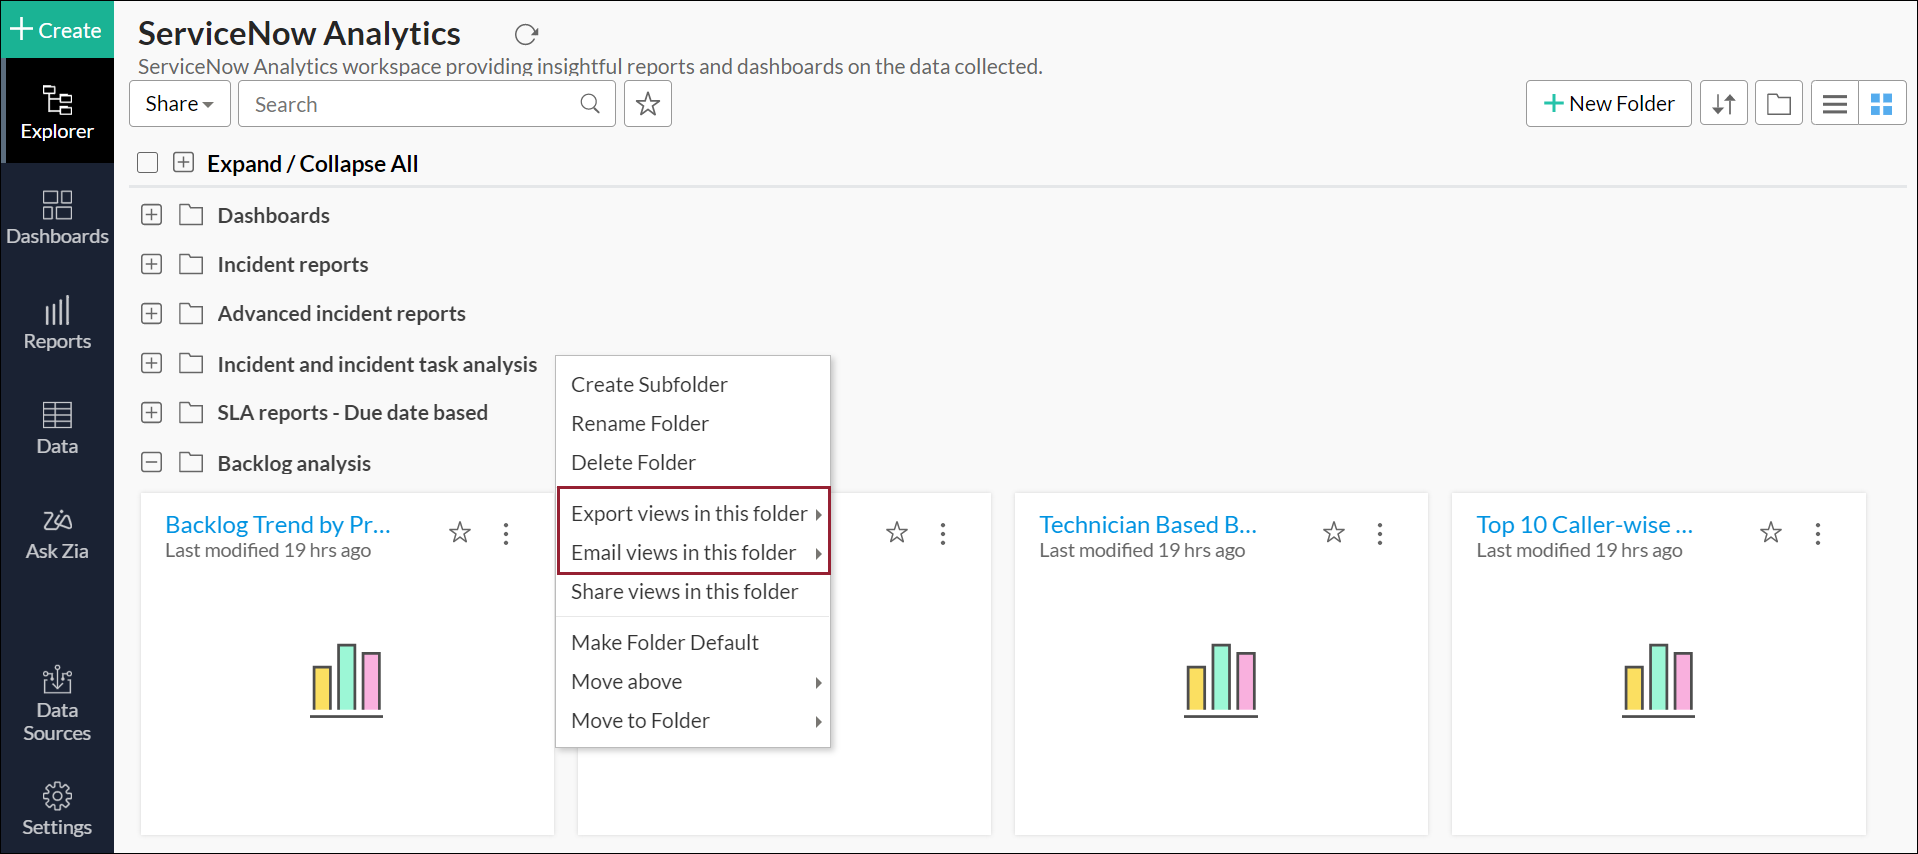Click the refresh icon beside workspace title
Screen dimensions: 1918x854
tap(526, 35)
